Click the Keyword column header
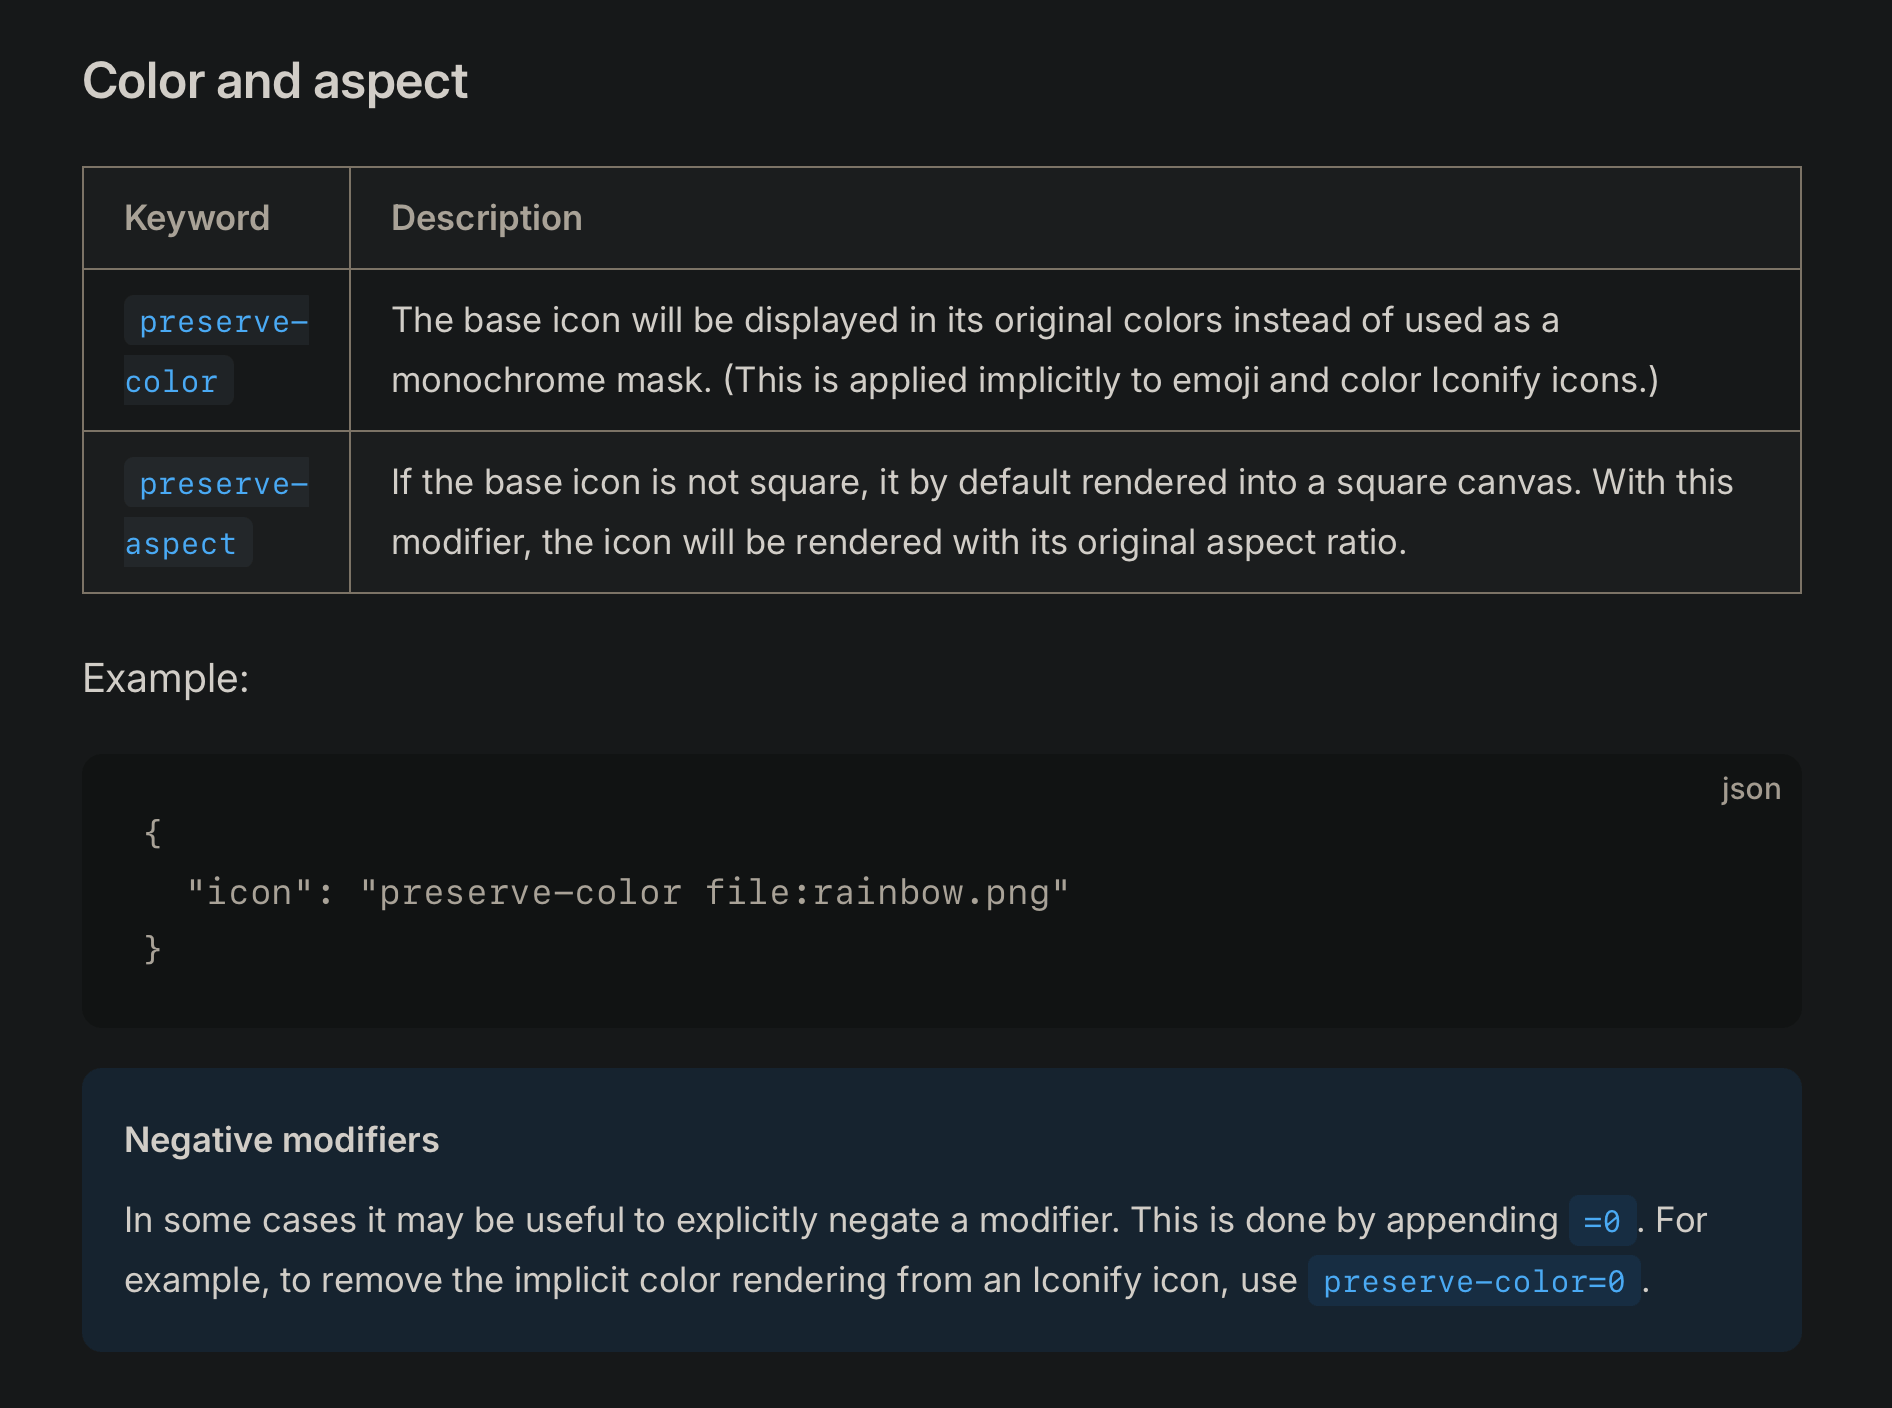The image size is (1892, 1408). pyautogui.click(x=197, y=218)
